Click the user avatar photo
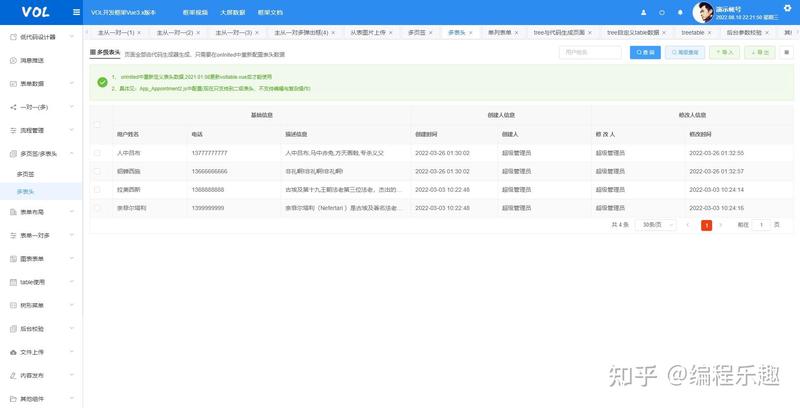This screenshot has height=408, width=800. tap(703, 12)
